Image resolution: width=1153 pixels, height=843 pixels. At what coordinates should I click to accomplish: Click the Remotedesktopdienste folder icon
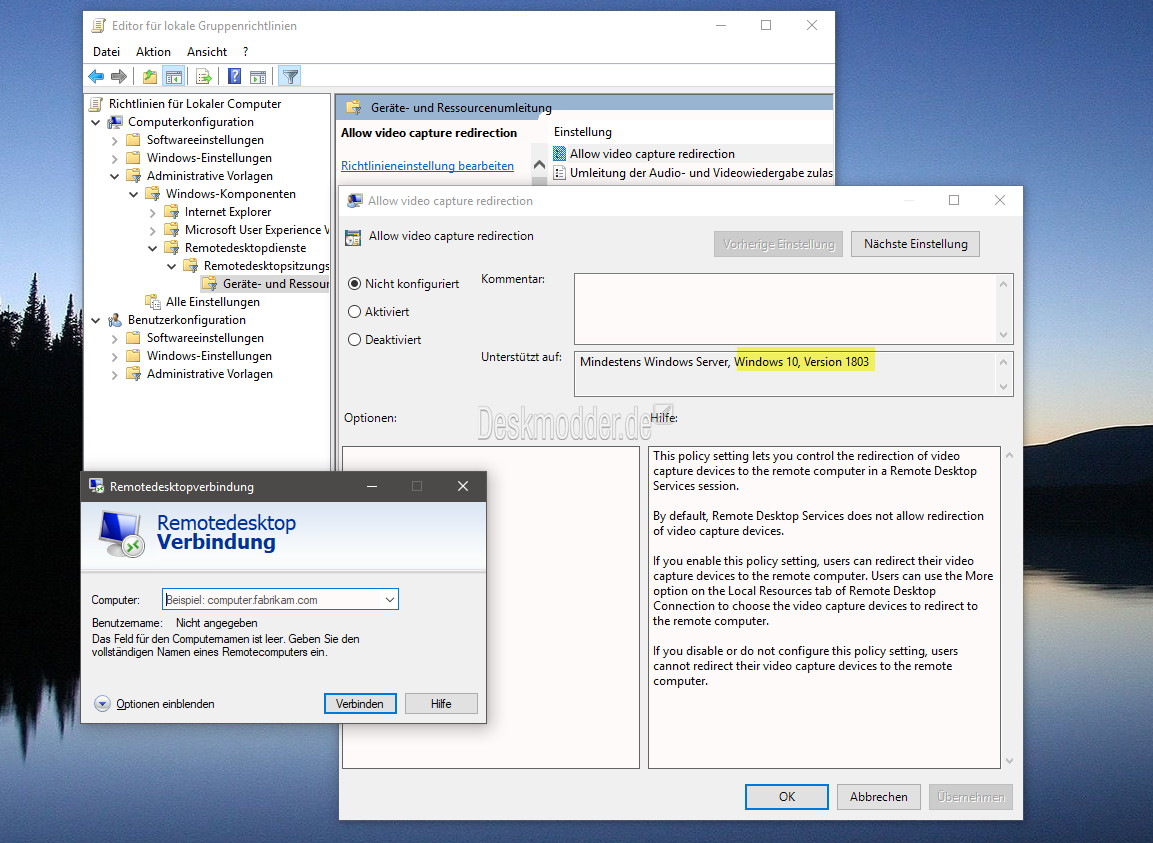[171, 248]
